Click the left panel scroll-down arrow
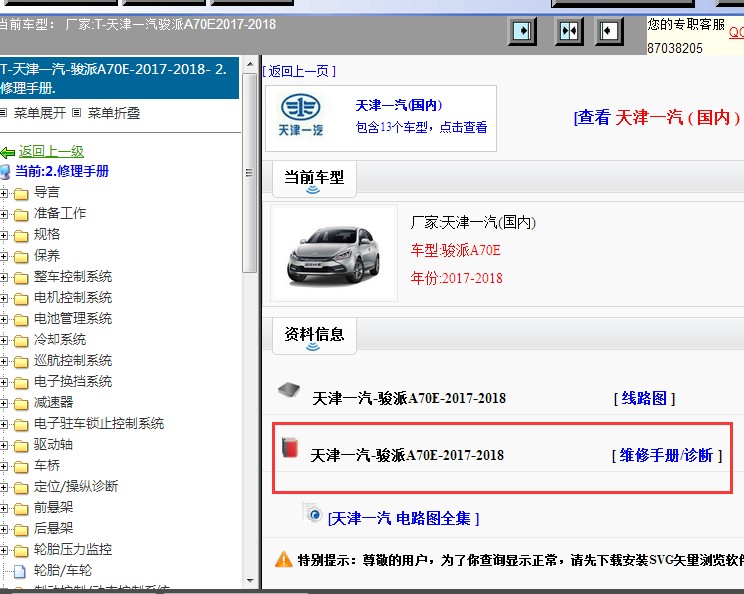Image resolution: width=744 pixels, height=594 pixels. tap(250, 581)
